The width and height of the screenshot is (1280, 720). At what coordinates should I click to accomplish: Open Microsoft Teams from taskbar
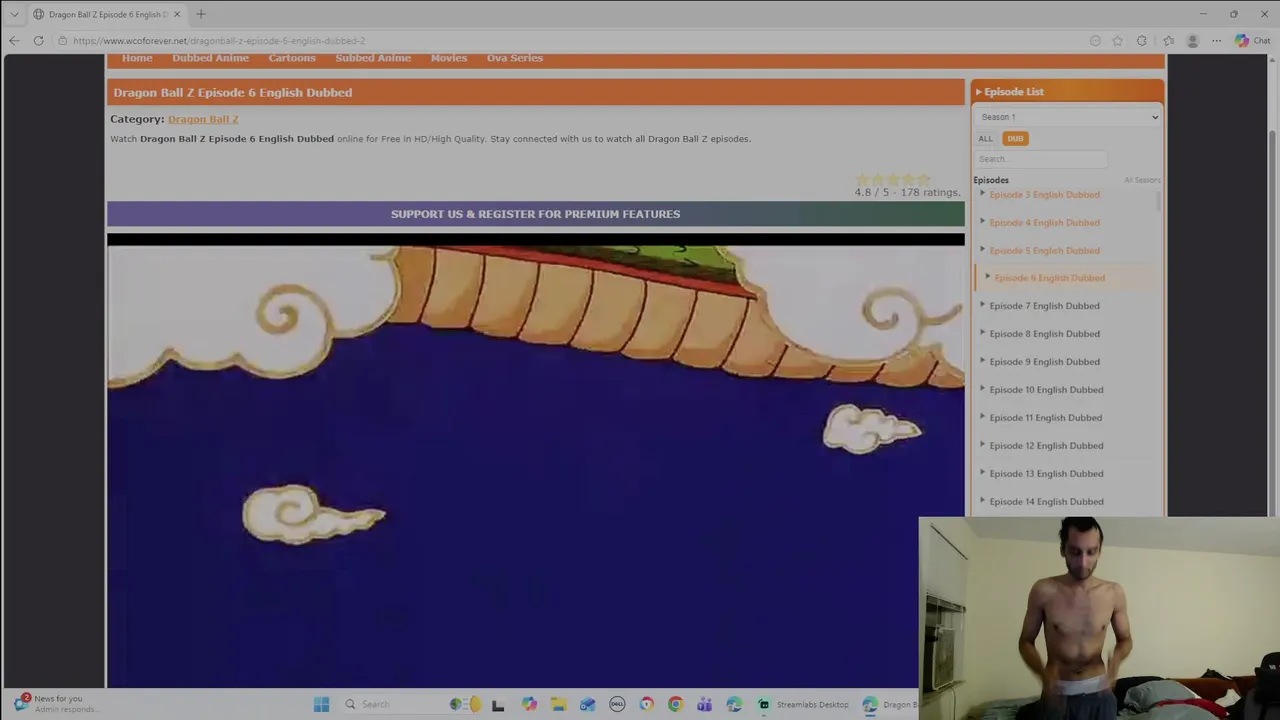[x=705, y=704]
